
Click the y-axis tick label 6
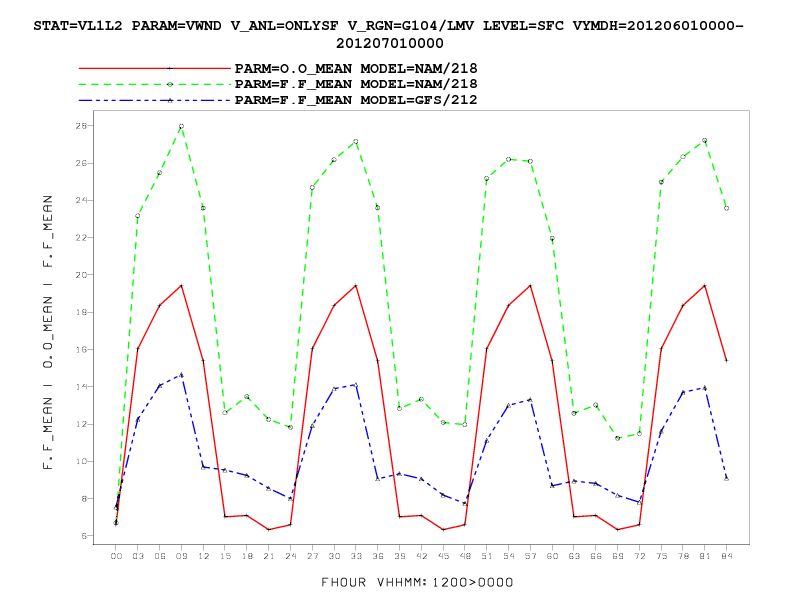tap(84, 536)
